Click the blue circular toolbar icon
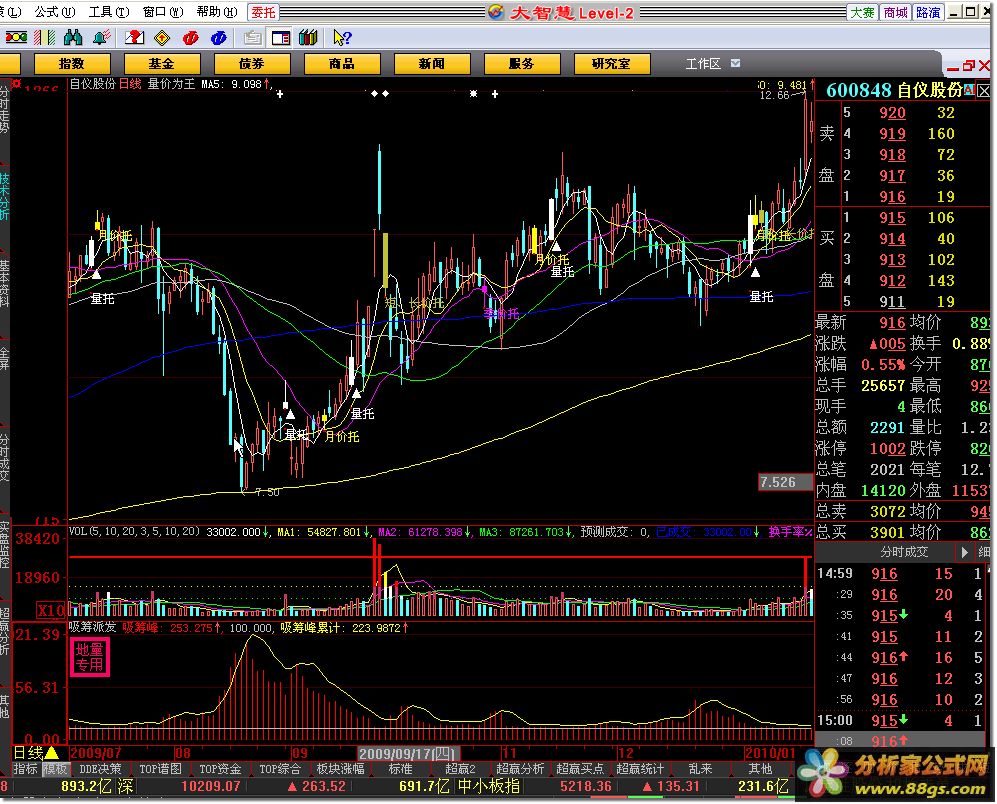Image resolution: width=997 pixels, height=804 pixels. pyautogui.click(x=218, y=38)
